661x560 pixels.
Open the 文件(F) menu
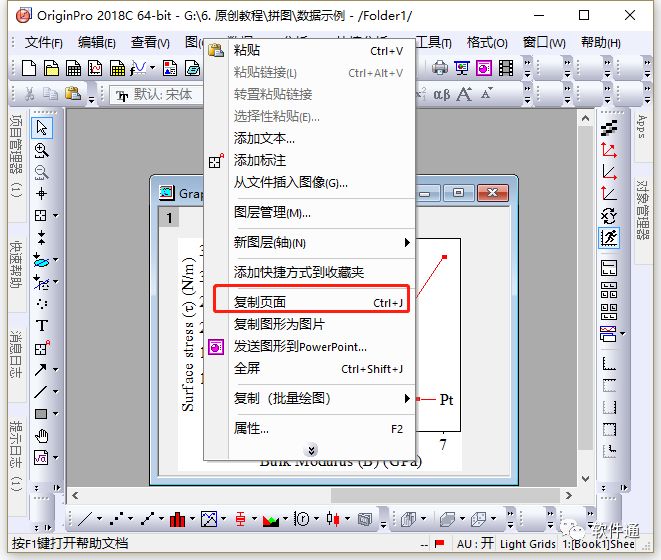tap(43, 43)
